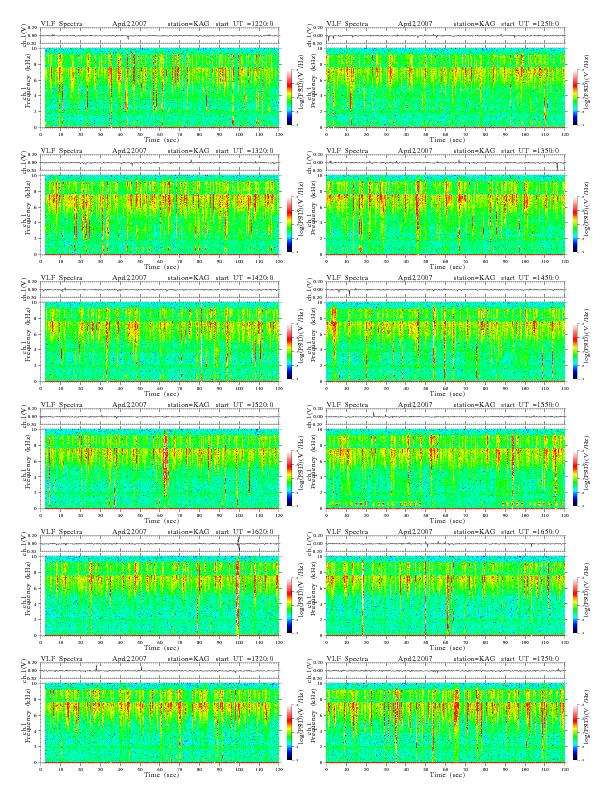Image resolution: width=612 pixels, height=792 pixels.
Task: Click the title text 'start UT =1720:0'
Action: pos(244,659)
